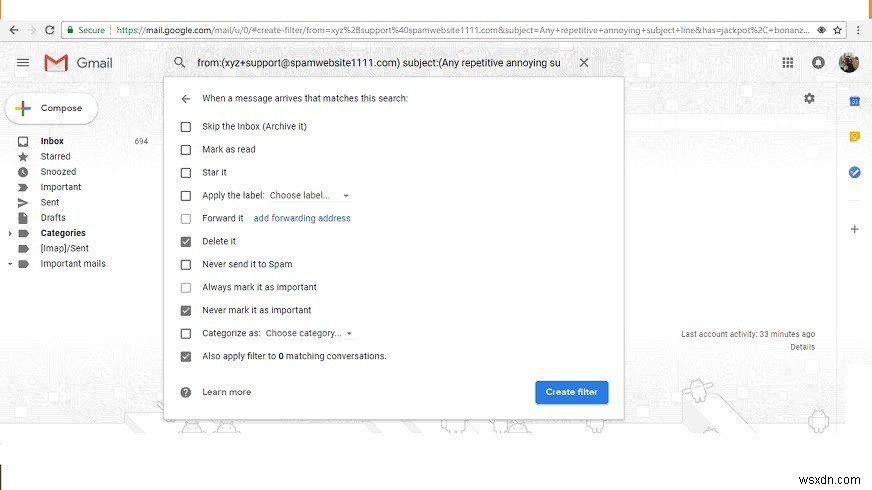This screenshot has width=872, height=490.
Task: Click the browser forward arrow
Action: click(32, 30)
